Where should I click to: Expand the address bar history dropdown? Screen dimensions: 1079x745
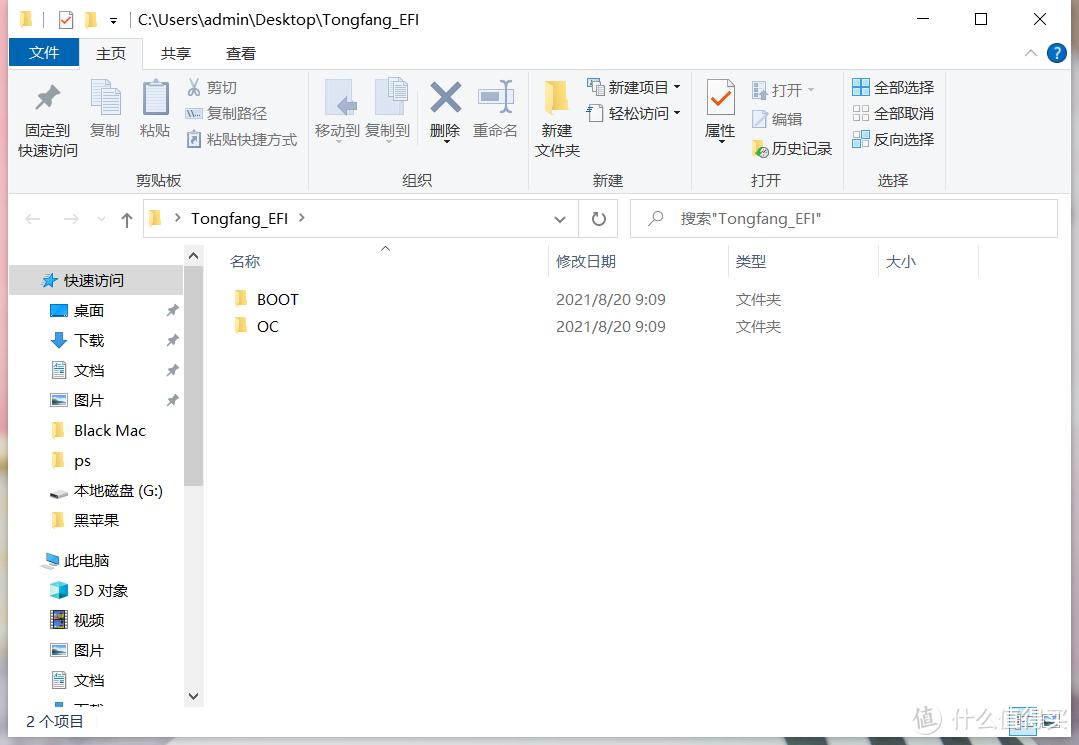pyautogui.click(x=560, y=218)
